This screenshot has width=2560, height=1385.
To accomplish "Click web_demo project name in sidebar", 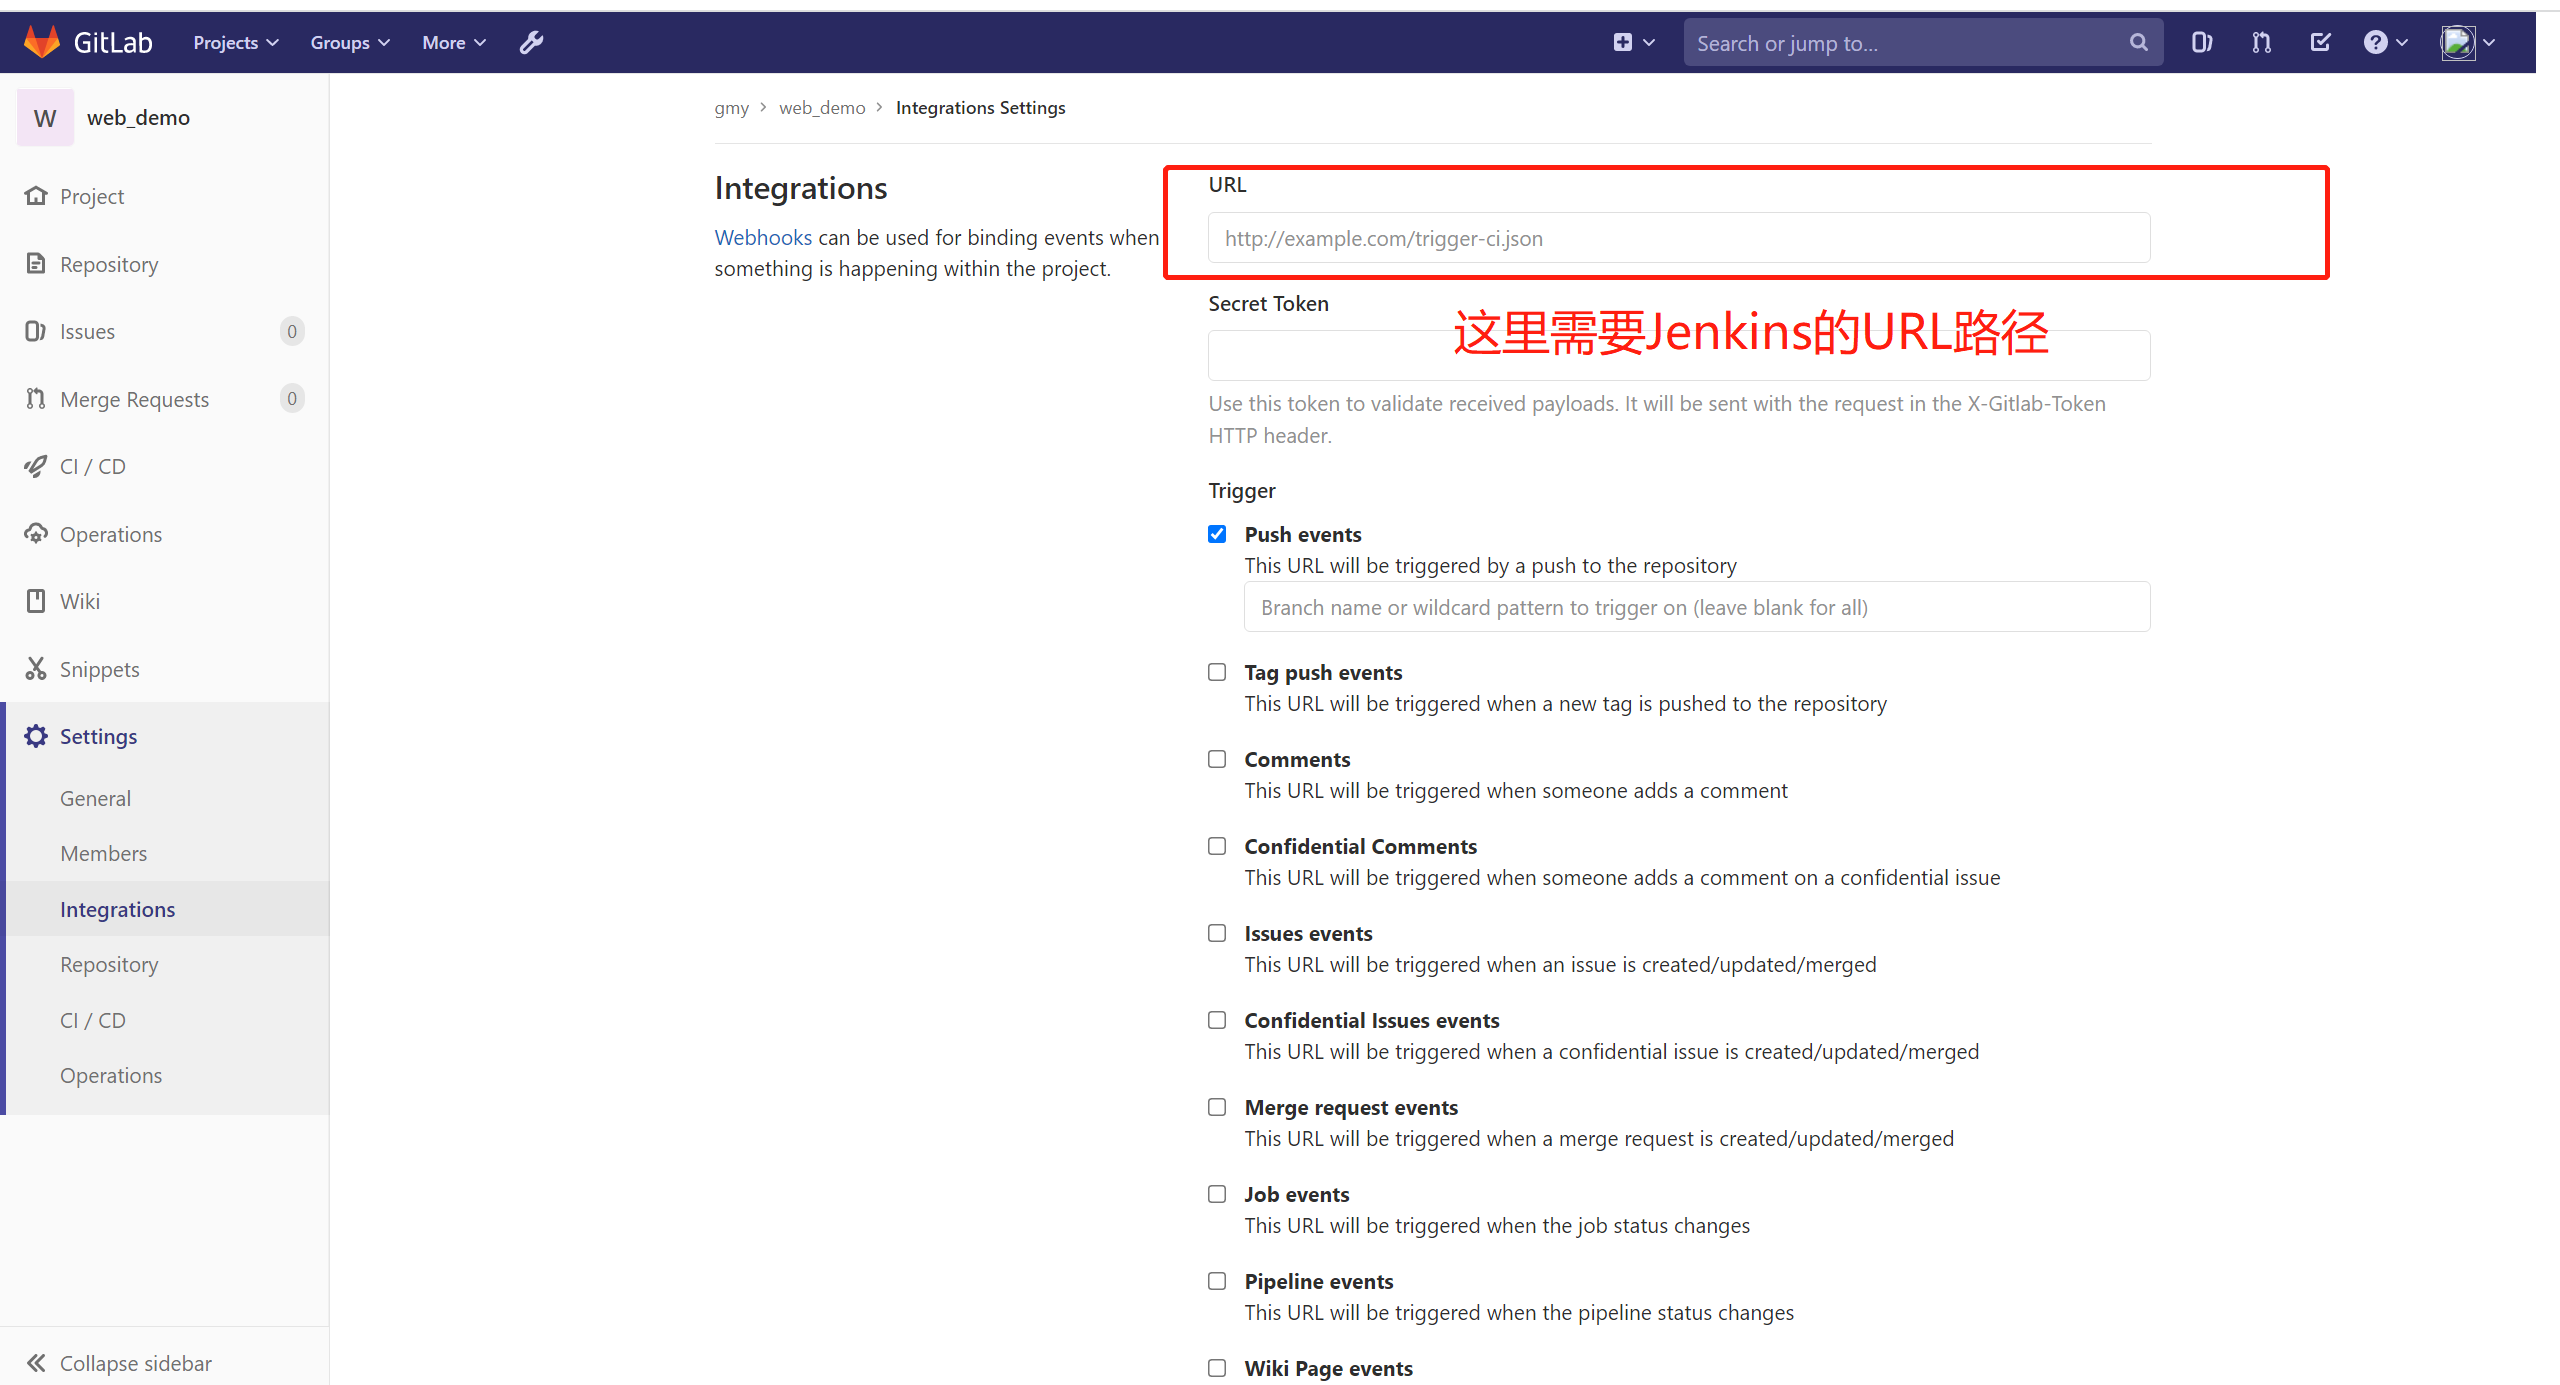I will pyautogui.click(x=138, y=118).
